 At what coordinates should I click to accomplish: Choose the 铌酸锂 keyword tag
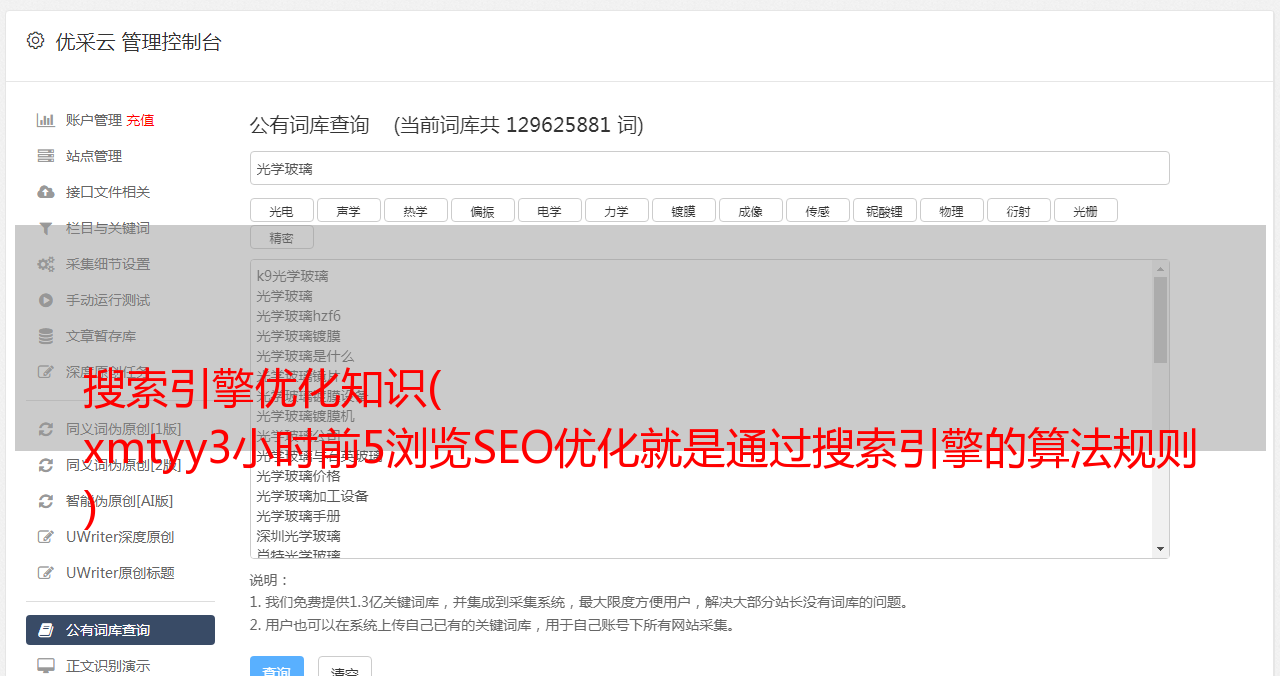tap(885, 210)
